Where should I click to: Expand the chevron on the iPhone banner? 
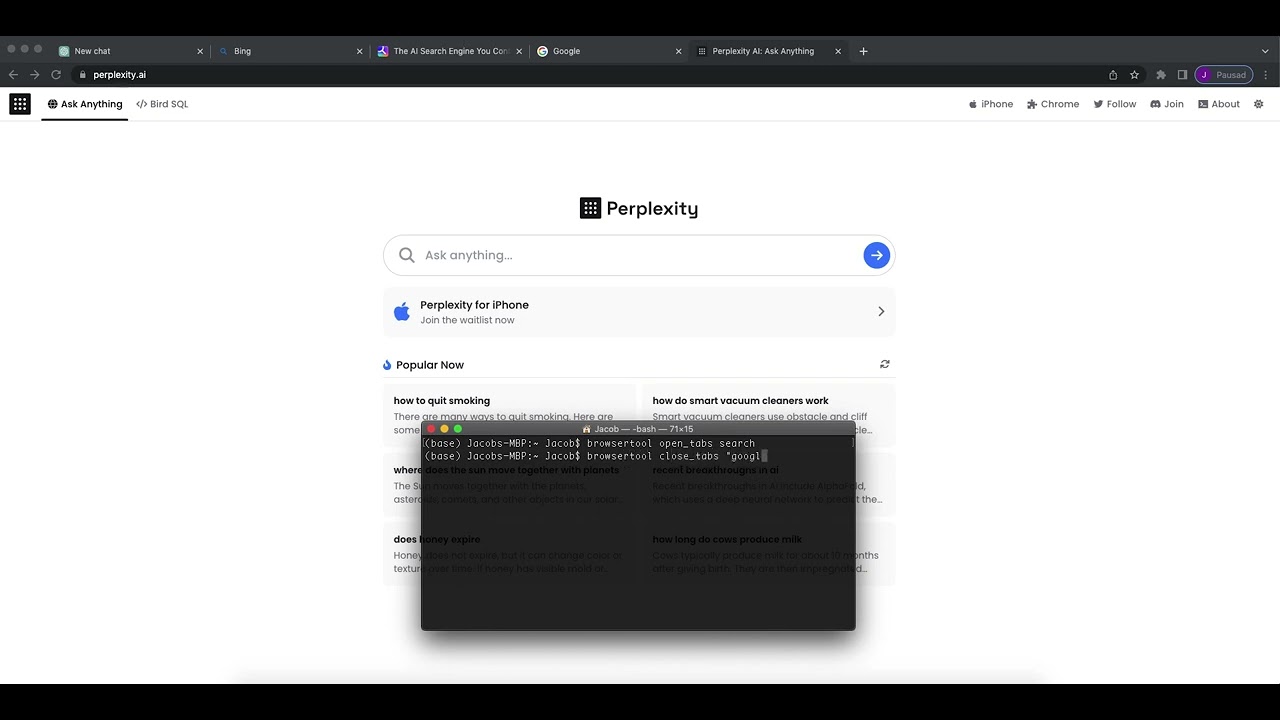tap(881, 312)
